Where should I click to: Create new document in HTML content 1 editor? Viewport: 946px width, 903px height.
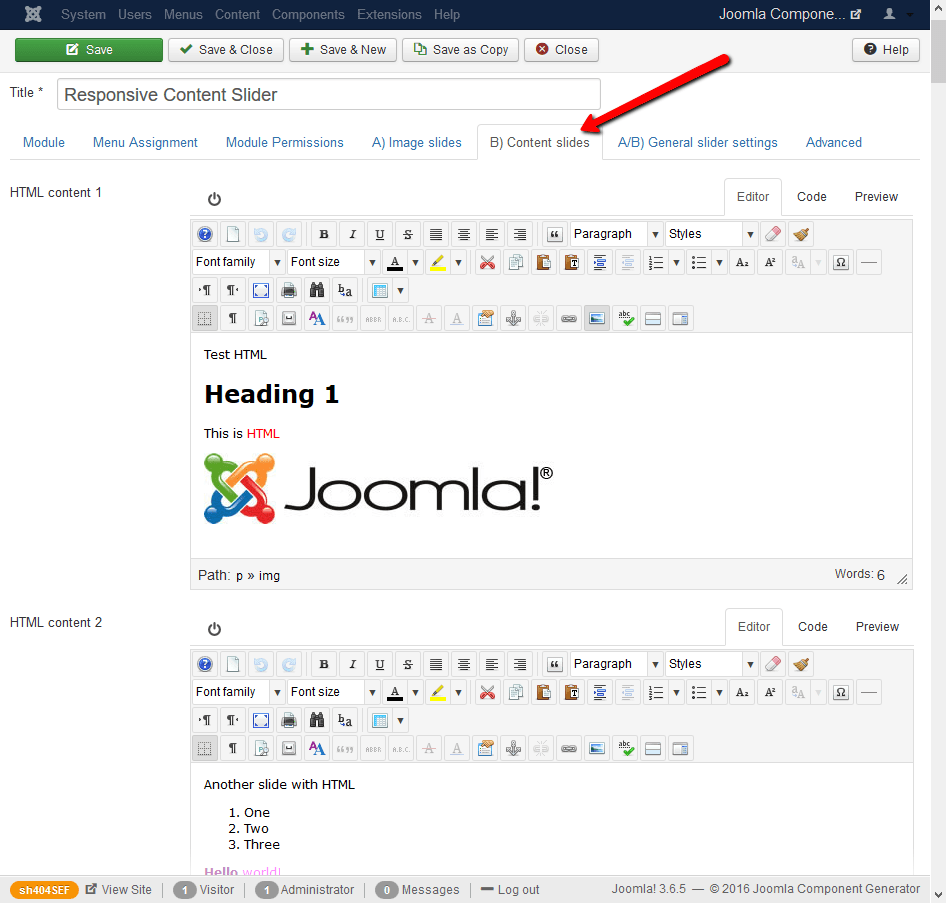pos(233,234)
